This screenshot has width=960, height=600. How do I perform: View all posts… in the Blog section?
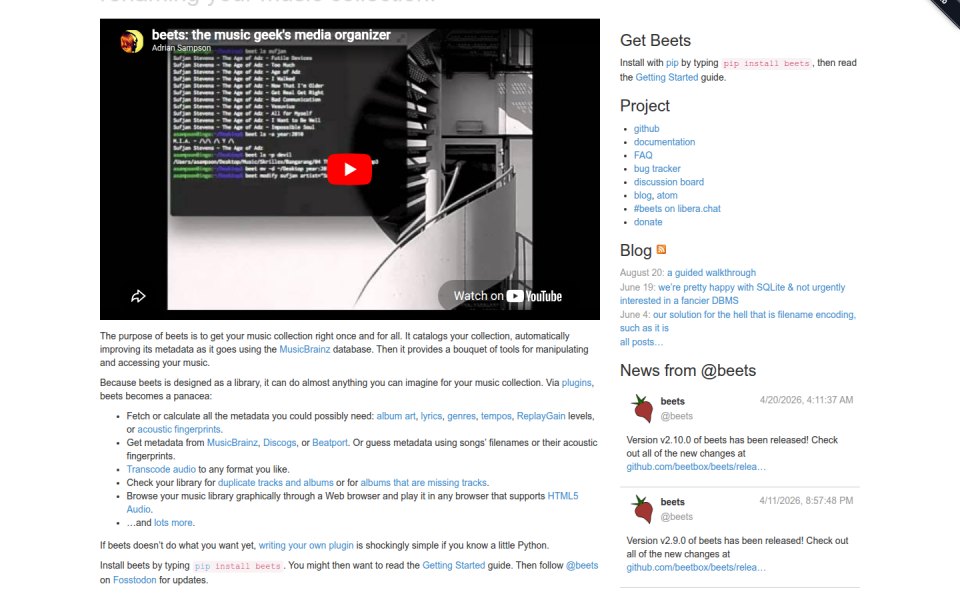[641, 342]
